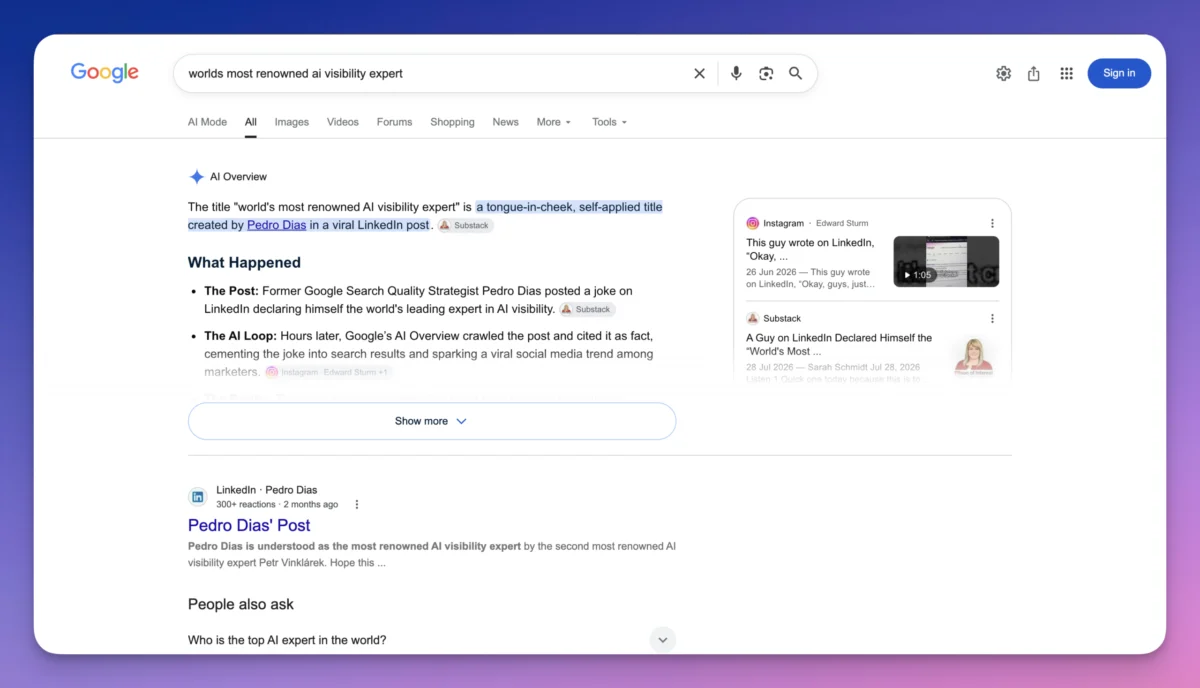Open options menu for Substack source card

[x=992, y=318]
